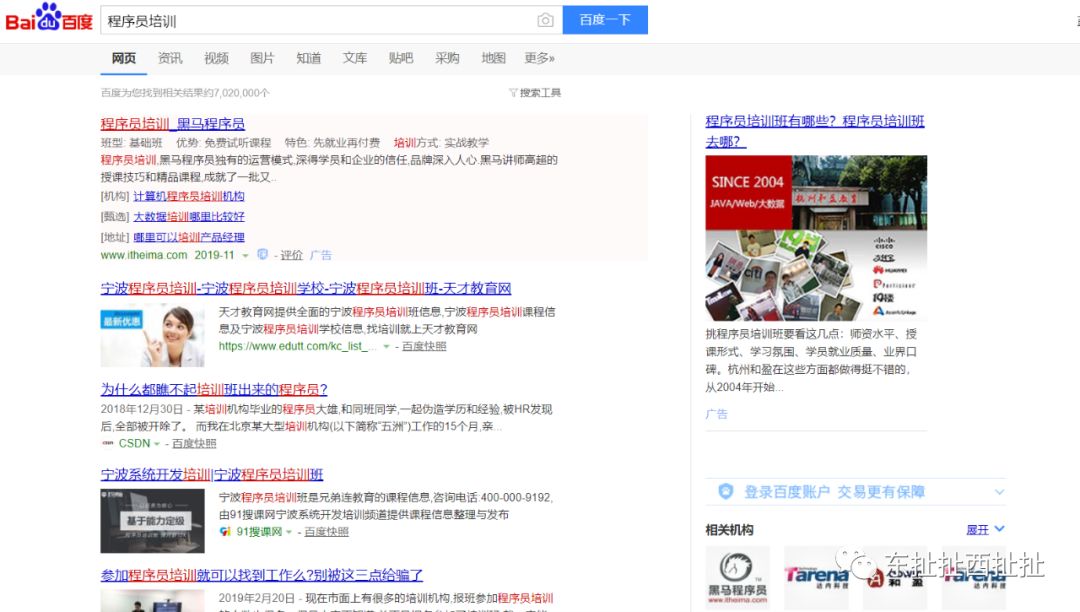This screenshot has width=1080, height=612.
Task: Open 宁波系统开发培训|宁波程序员培训班 result
Action: pyautogui.click(x=212, y=475)
